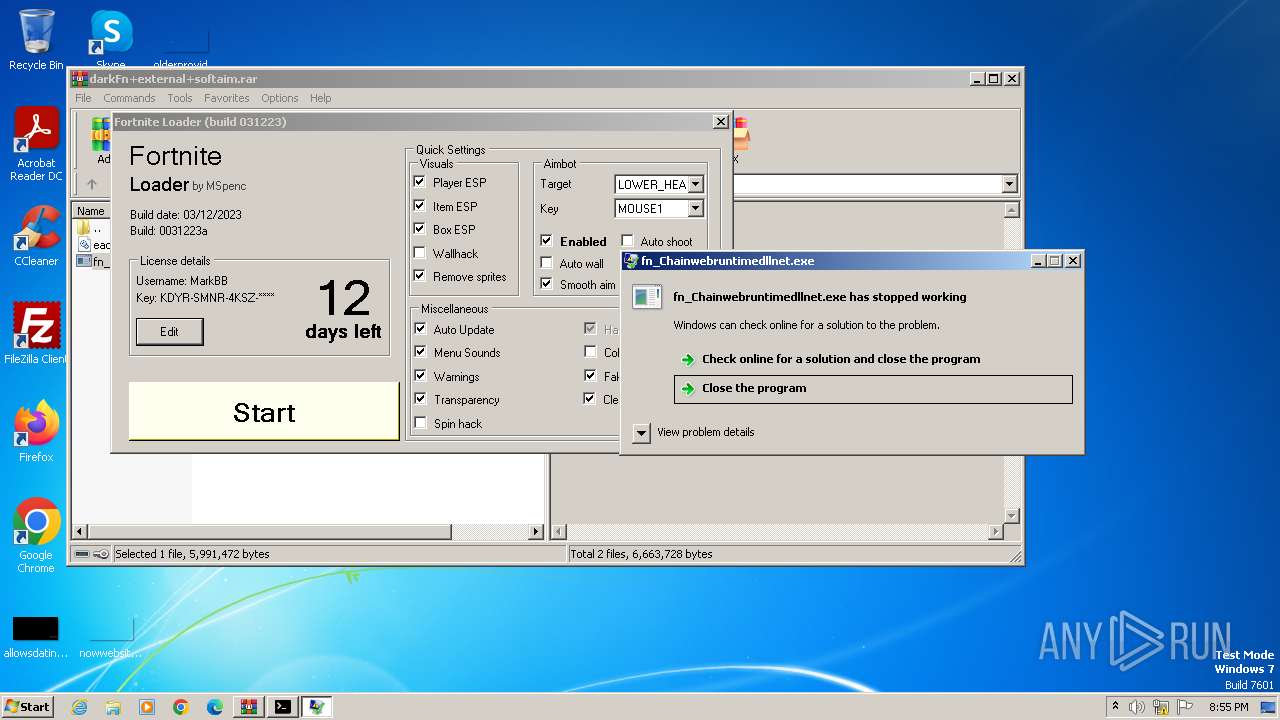Disable the Smooth aim checkbox

point(546,284)
